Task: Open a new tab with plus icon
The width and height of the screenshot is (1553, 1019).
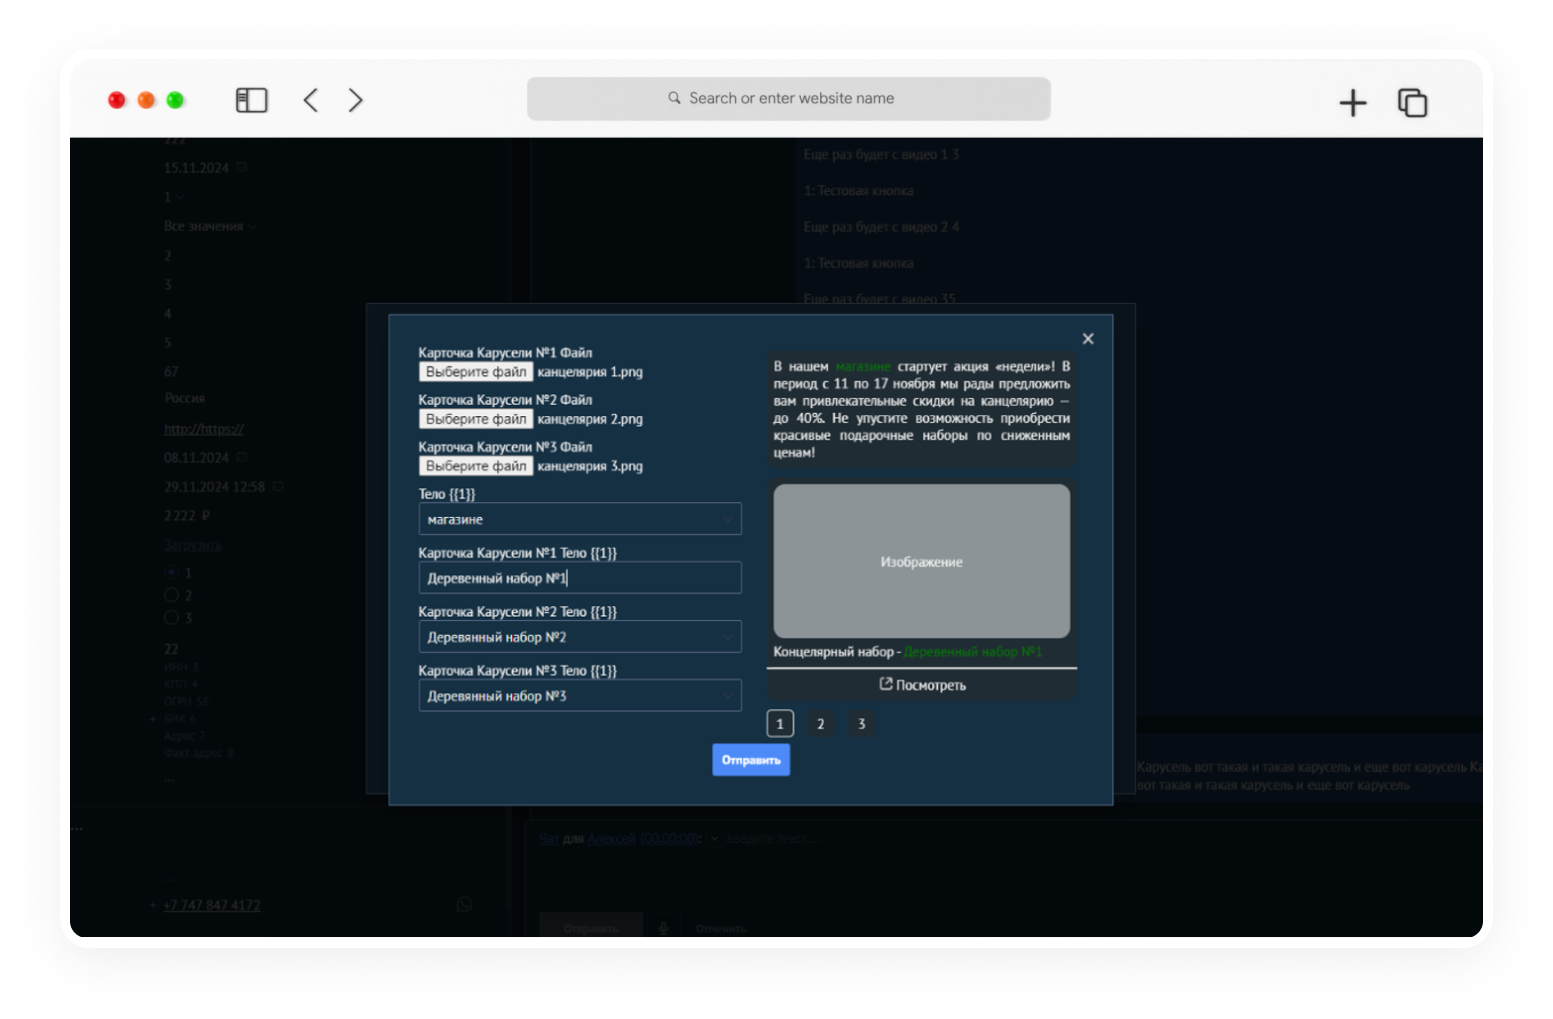Action: click(x=1352, y=102)
